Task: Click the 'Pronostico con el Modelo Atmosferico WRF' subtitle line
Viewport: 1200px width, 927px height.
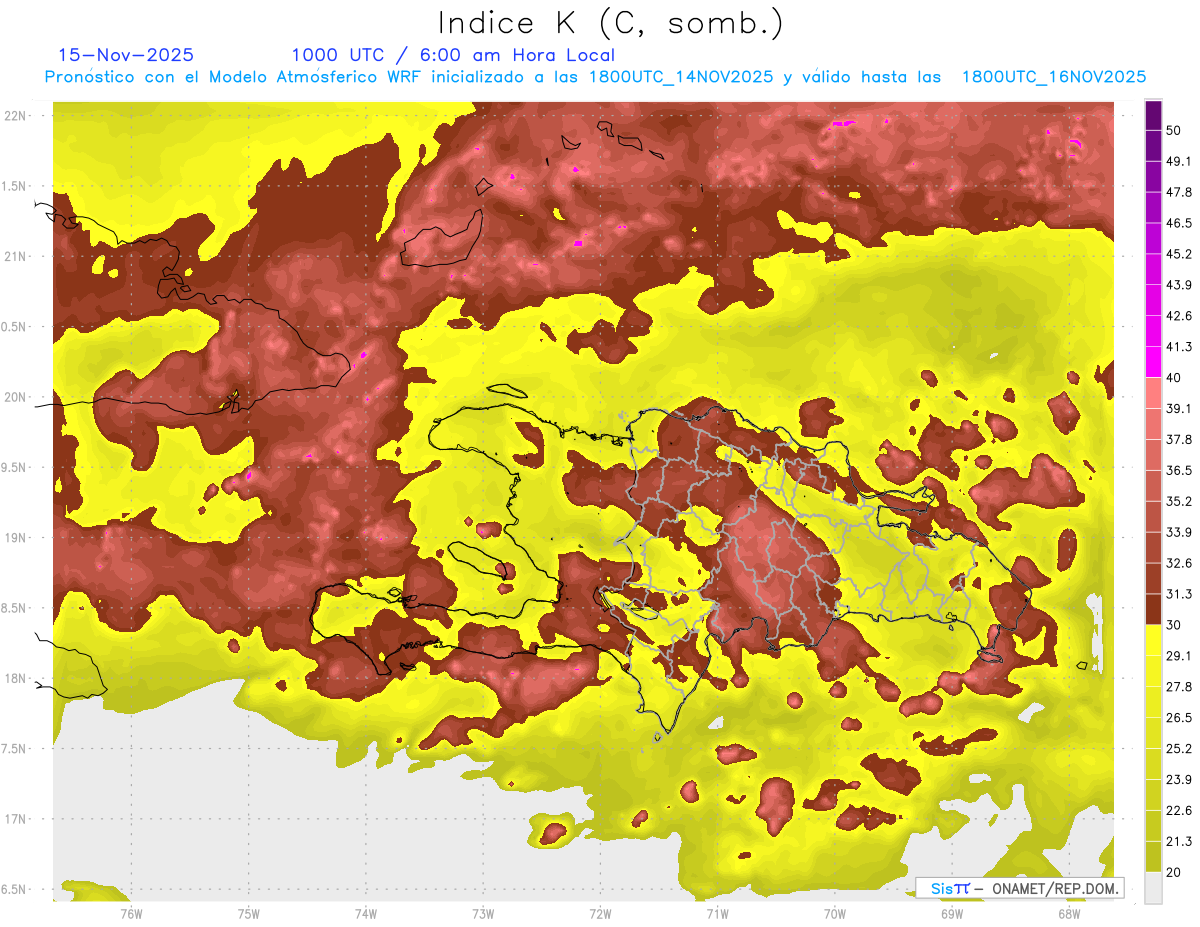Action: click(594, 77)
